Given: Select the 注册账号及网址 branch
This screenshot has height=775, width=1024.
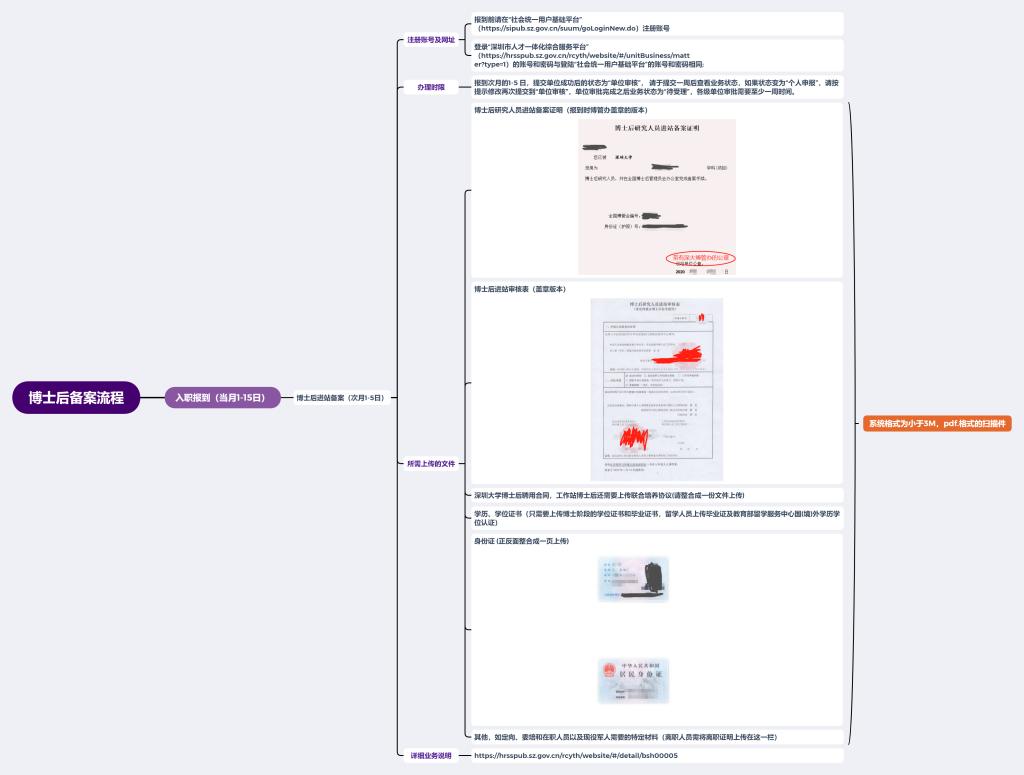Looking at the screenshot, I should tap(431, 40).
